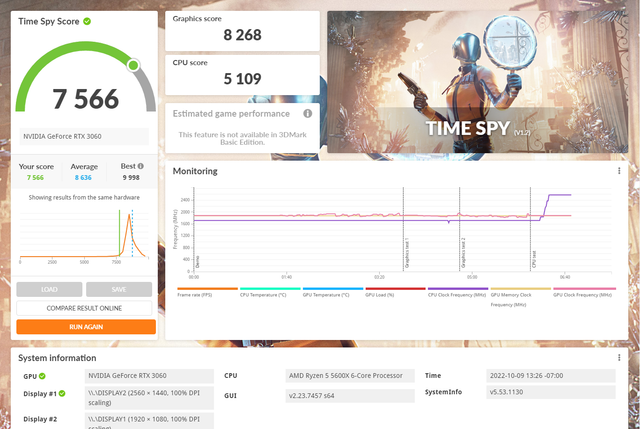This screenshot has height=429, width=640.
Task: Click Display #1 DISPLAY2 2560 × 1440 field
Action: 149,398
